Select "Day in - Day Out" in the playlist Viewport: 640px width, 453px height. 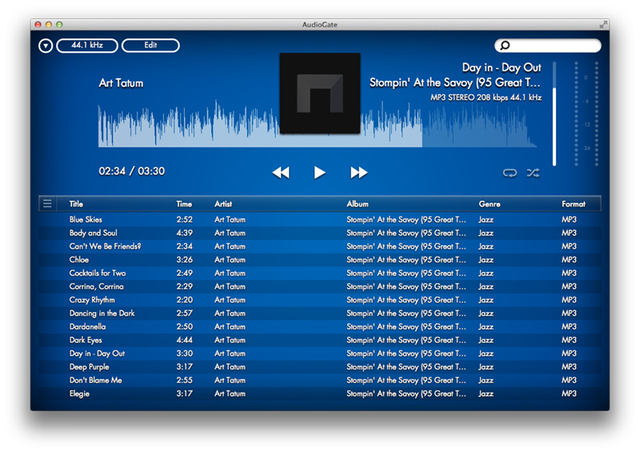(320, 353)
